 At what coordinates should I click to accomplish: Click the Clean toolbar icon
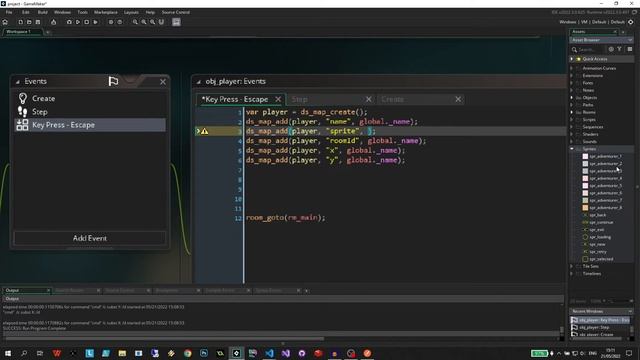[x=96, y=22]
